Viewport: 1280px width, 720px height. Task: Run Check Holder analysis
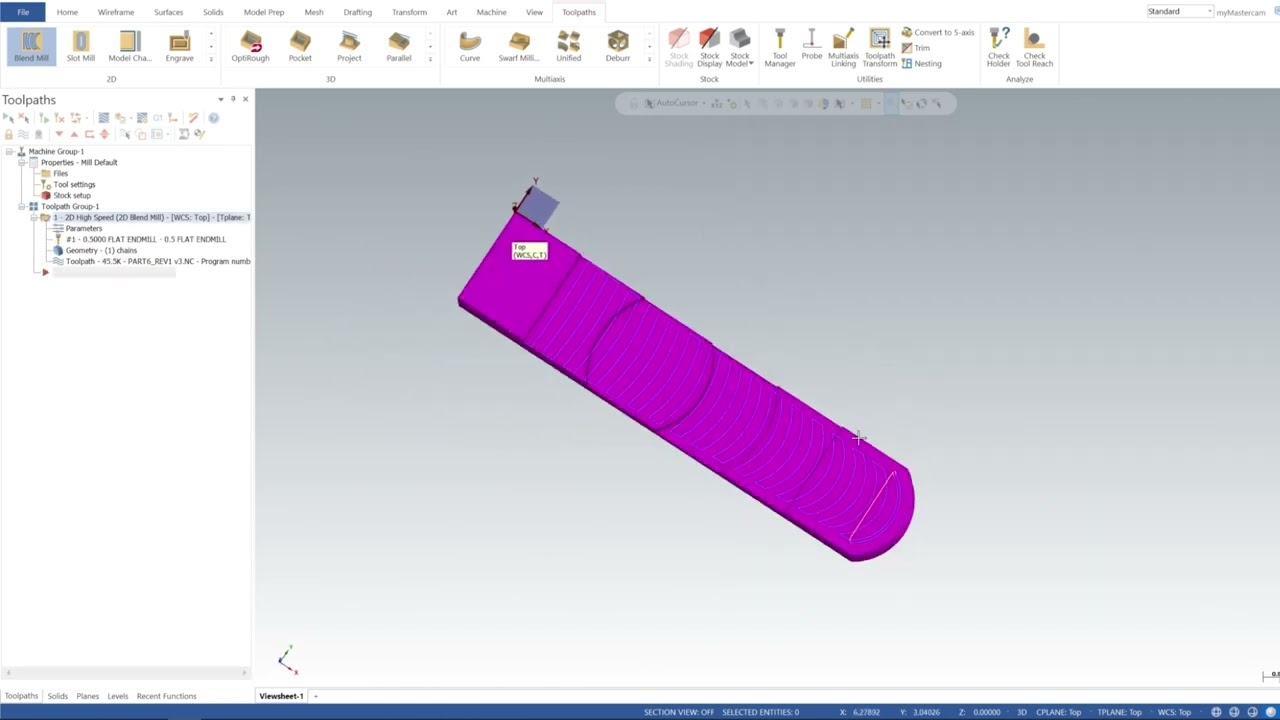[x=999, y=48]
